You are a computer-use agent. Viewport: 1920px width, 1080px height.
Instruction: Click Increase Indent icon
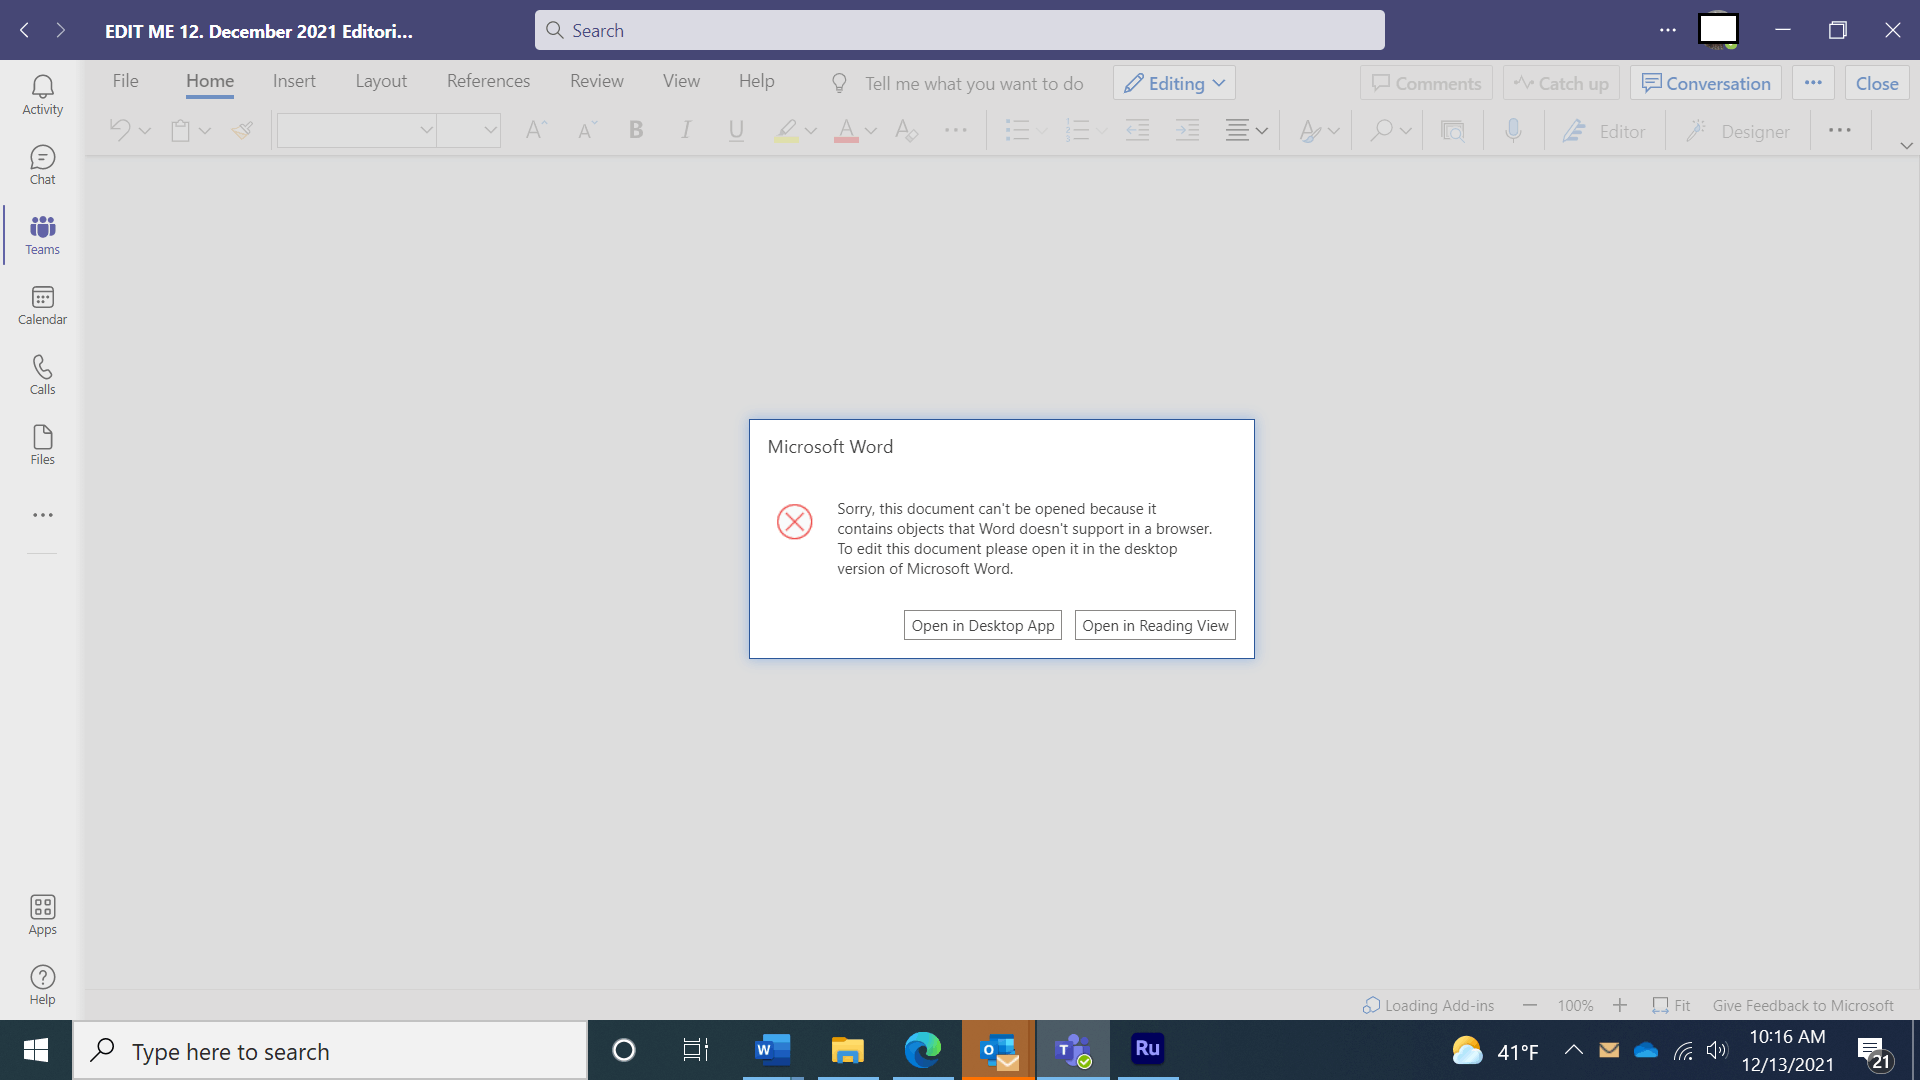[1187, 130]
